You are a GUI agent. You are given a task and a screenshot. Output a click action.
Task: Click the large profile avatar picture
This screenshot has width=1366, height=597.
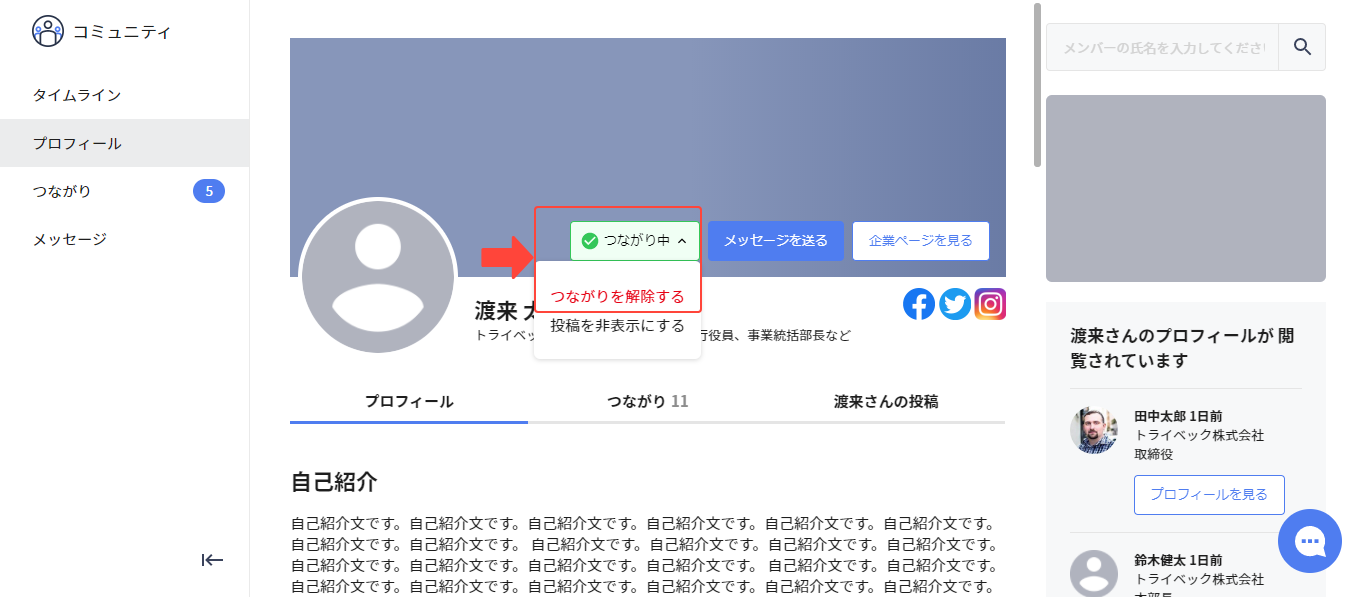coord(378,276)
